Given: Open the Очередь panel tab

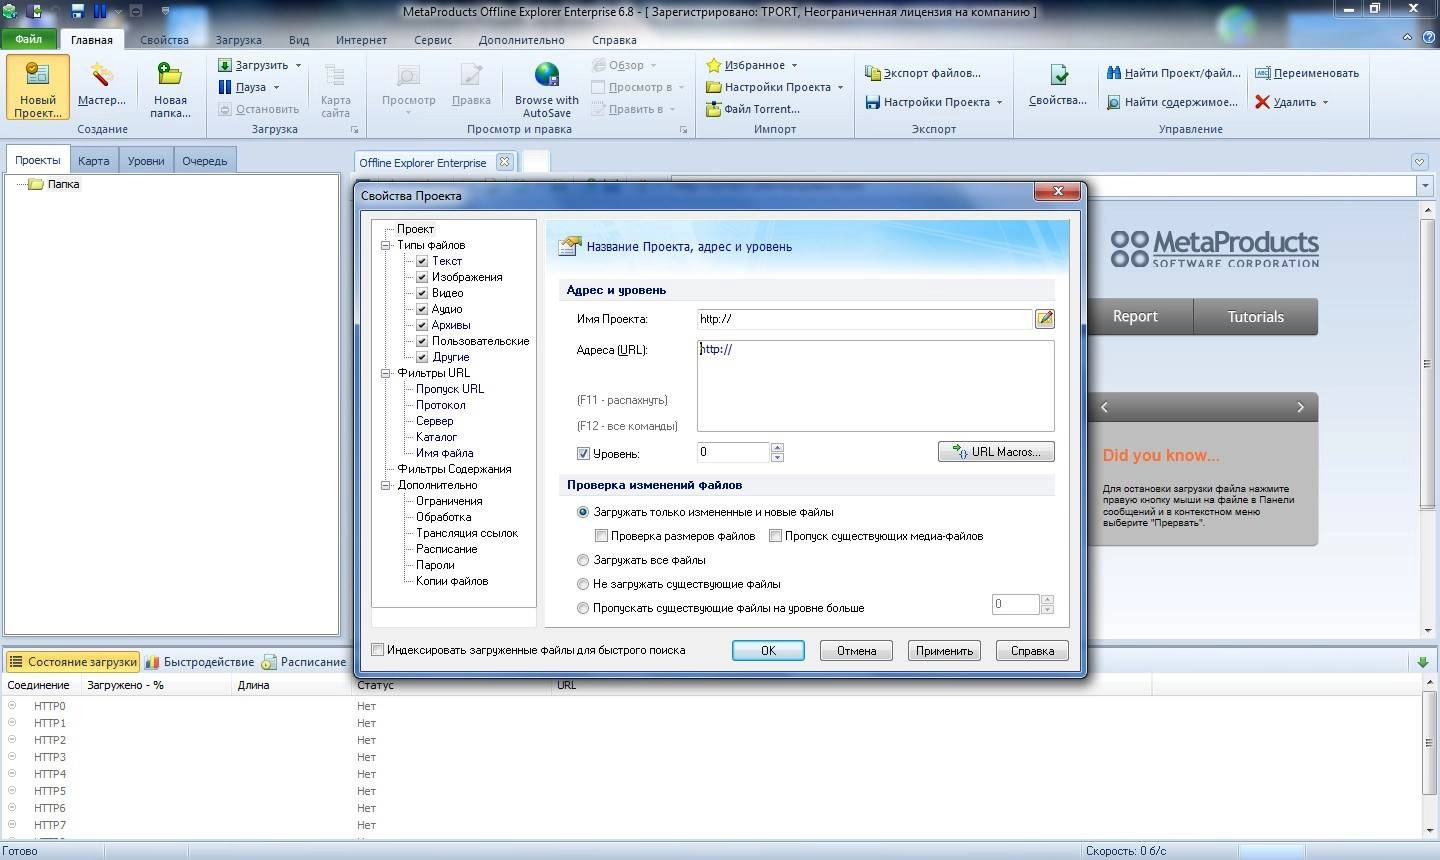Looking at the screenshot, I should tap(205, 161).
